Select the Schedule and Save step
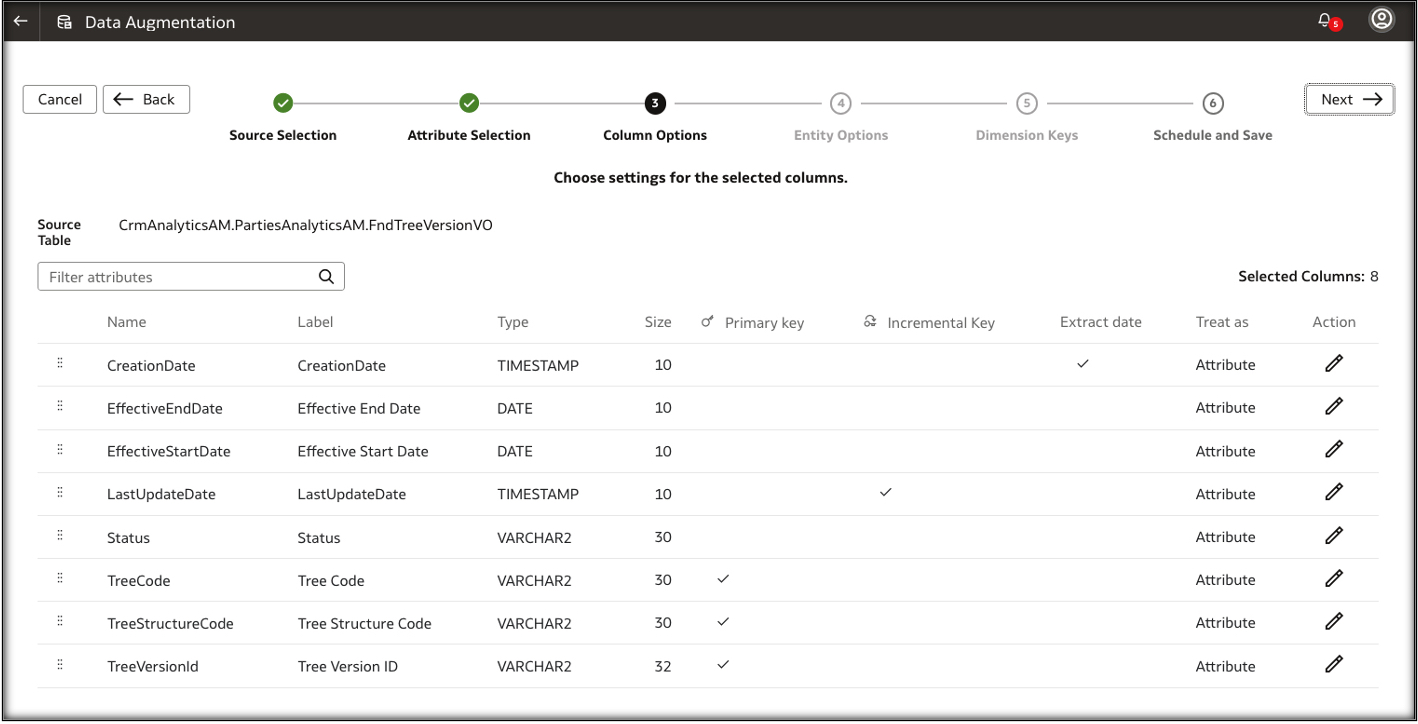 tap(1212, 103)
